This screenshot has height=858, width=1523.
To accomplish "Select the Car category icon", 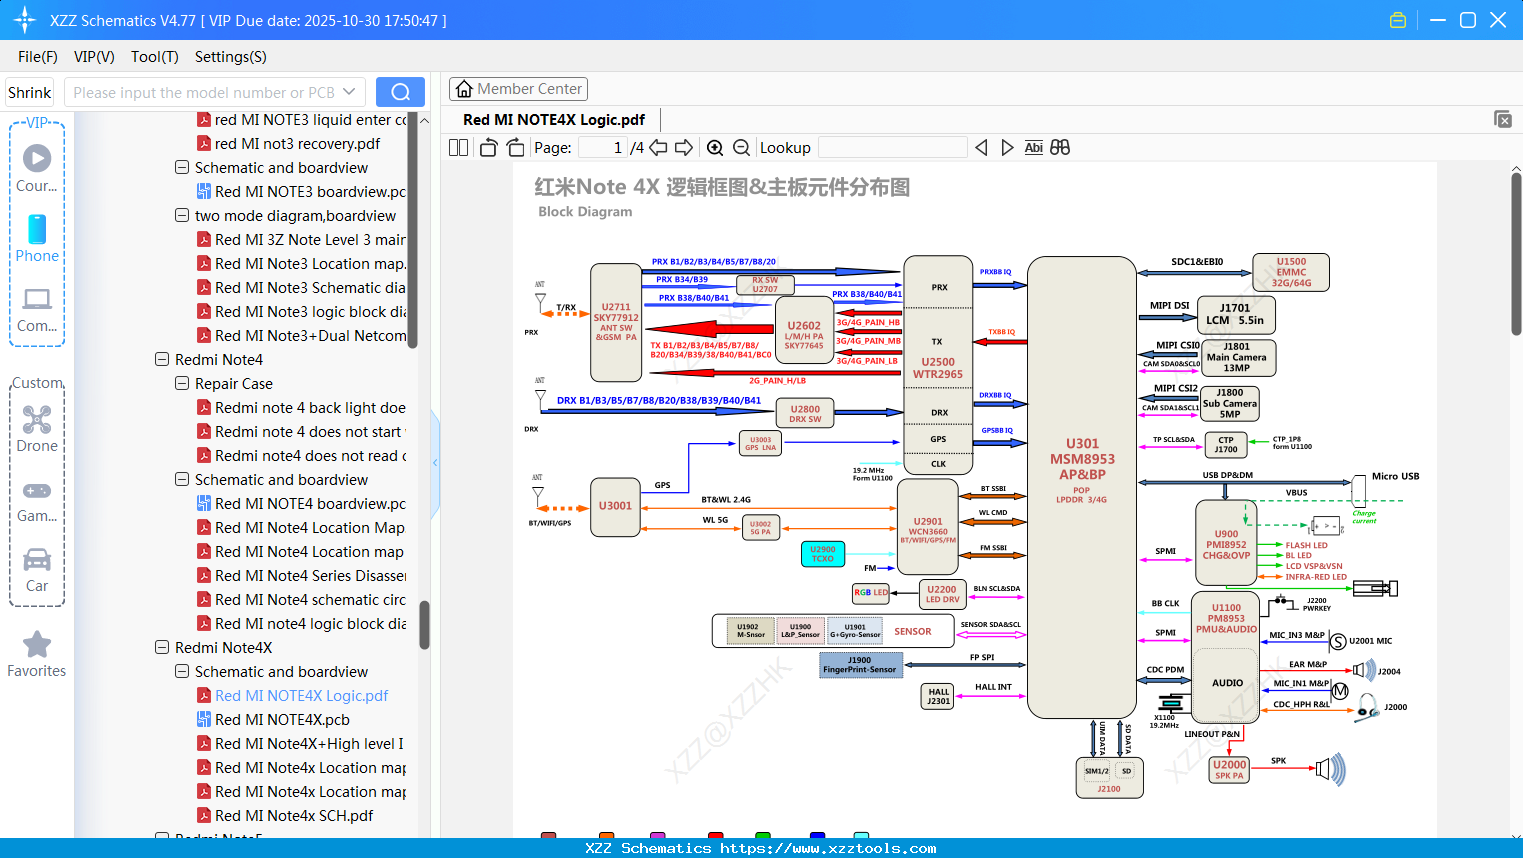I will click(x=37, y=569).
